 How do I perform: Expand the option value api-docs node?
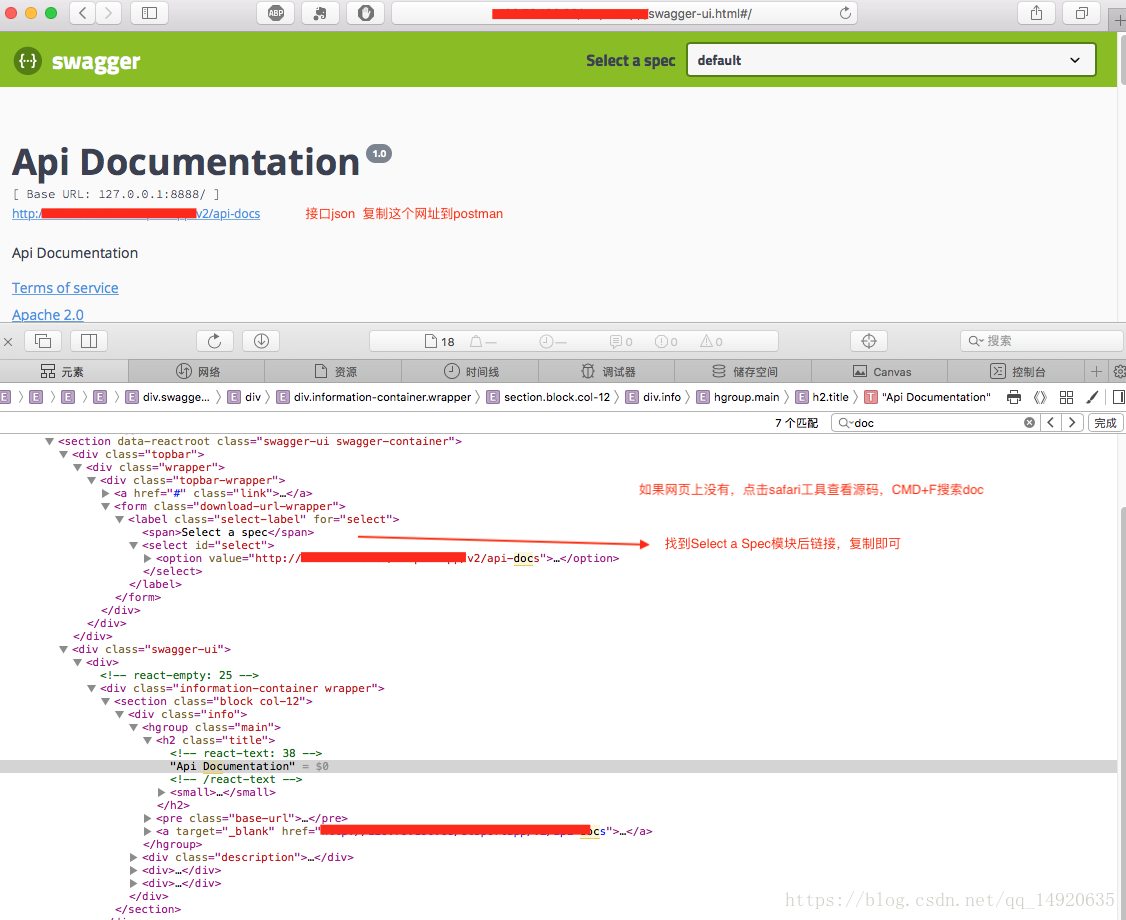click(147, 558)
